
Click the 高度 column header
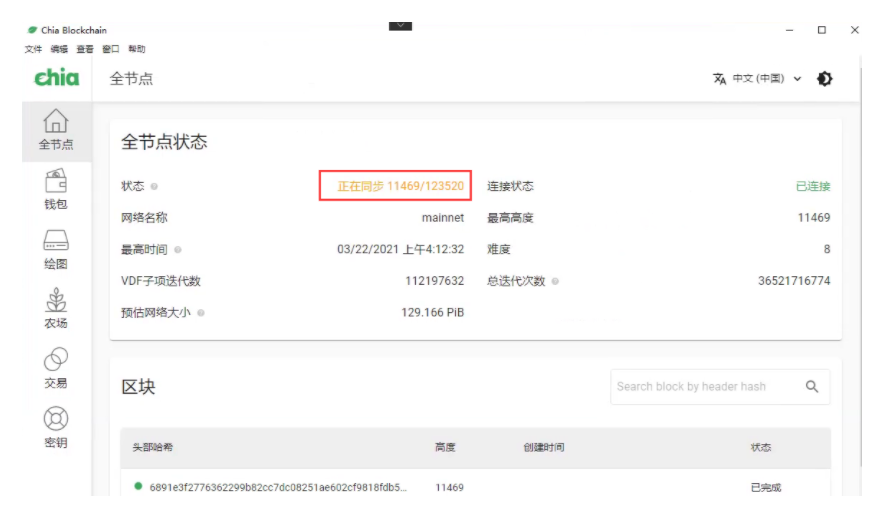click(445, 447)
